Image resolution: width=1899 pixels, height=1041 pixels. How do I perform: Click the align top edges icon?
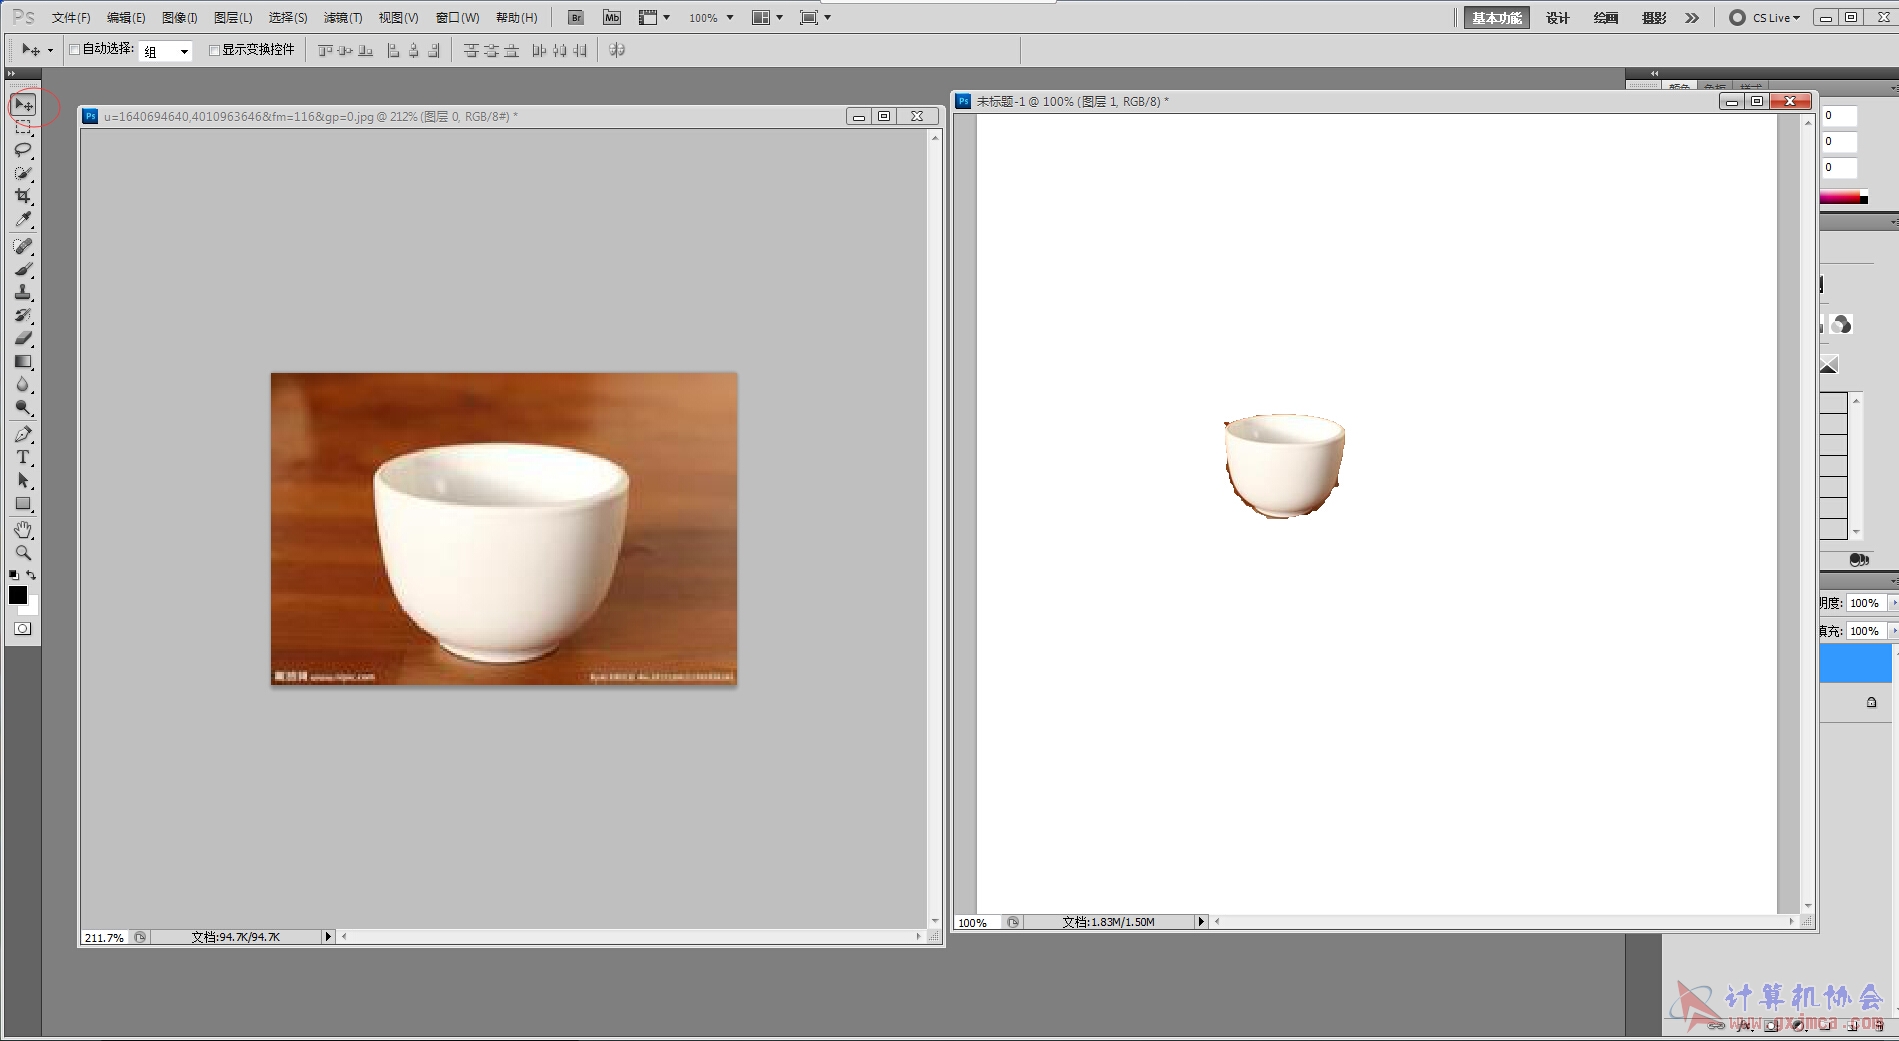[325, 50]
